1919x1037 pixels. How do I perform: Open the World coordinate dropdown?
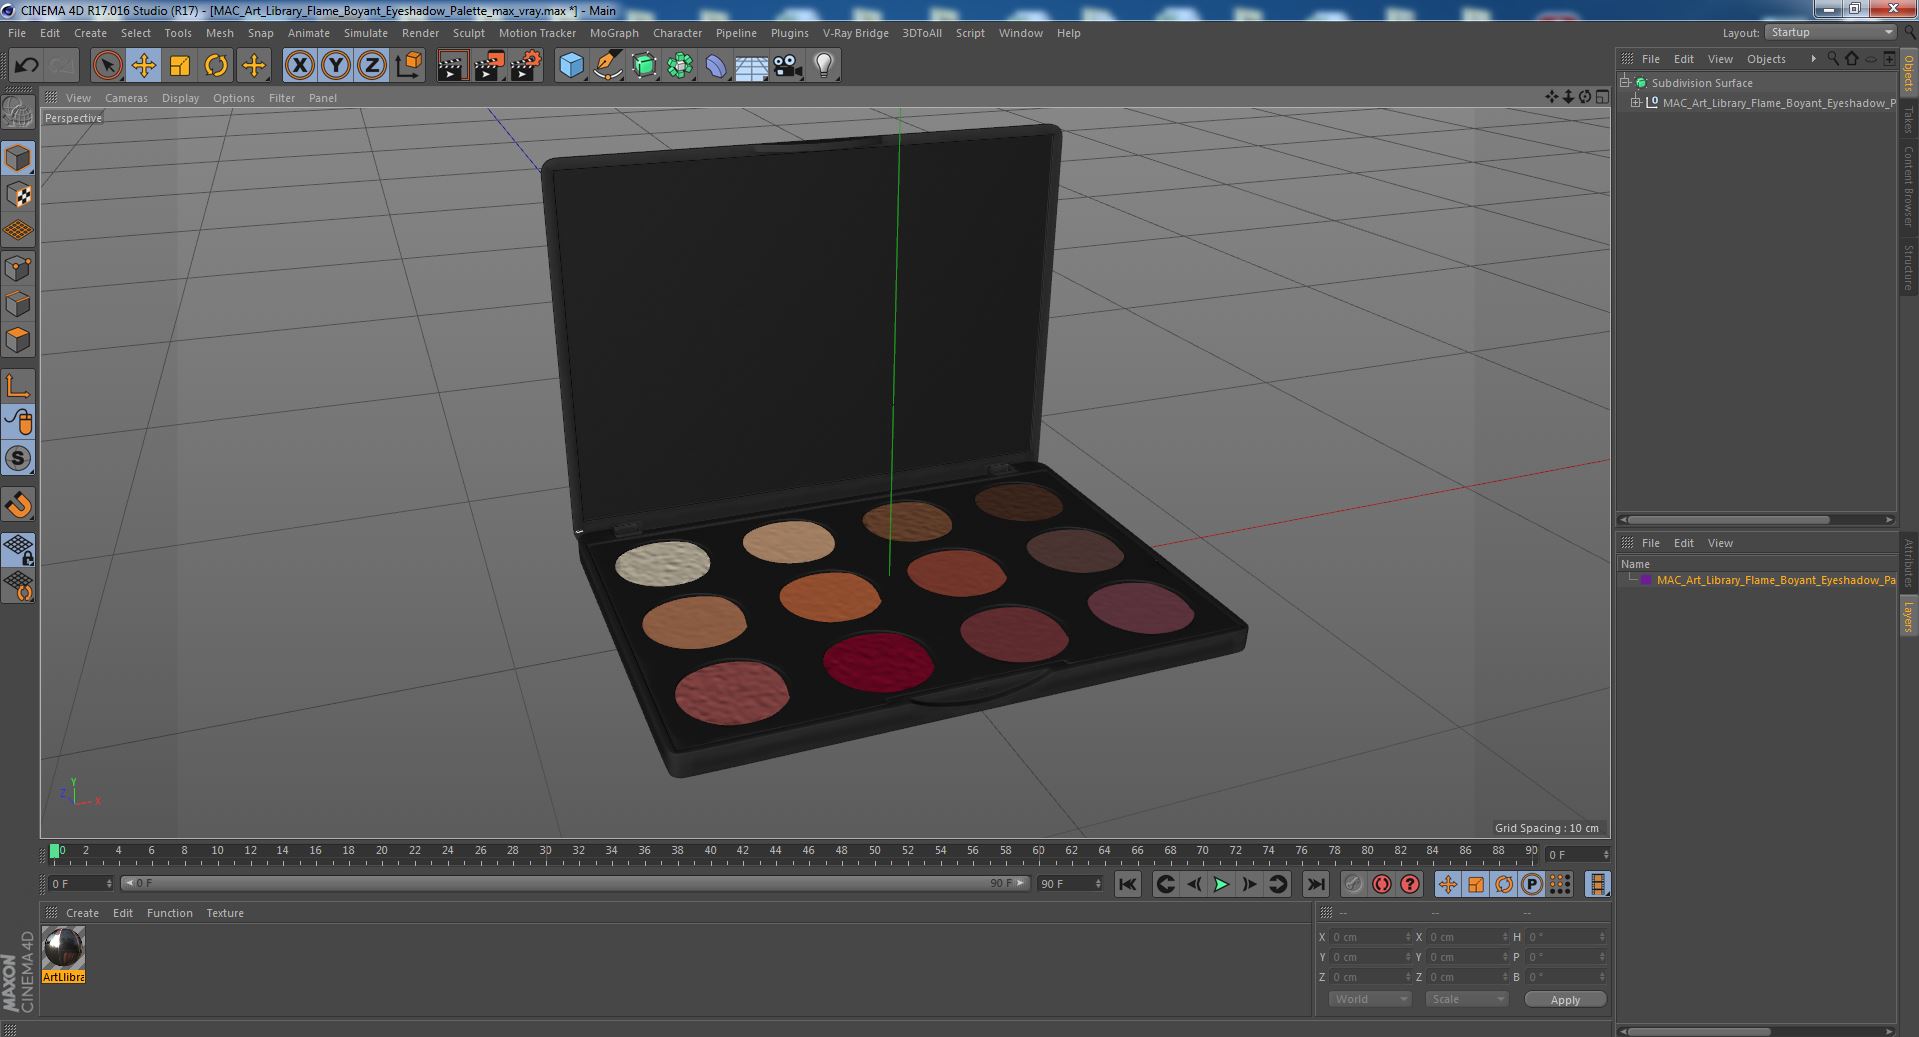click(1369, 999)
